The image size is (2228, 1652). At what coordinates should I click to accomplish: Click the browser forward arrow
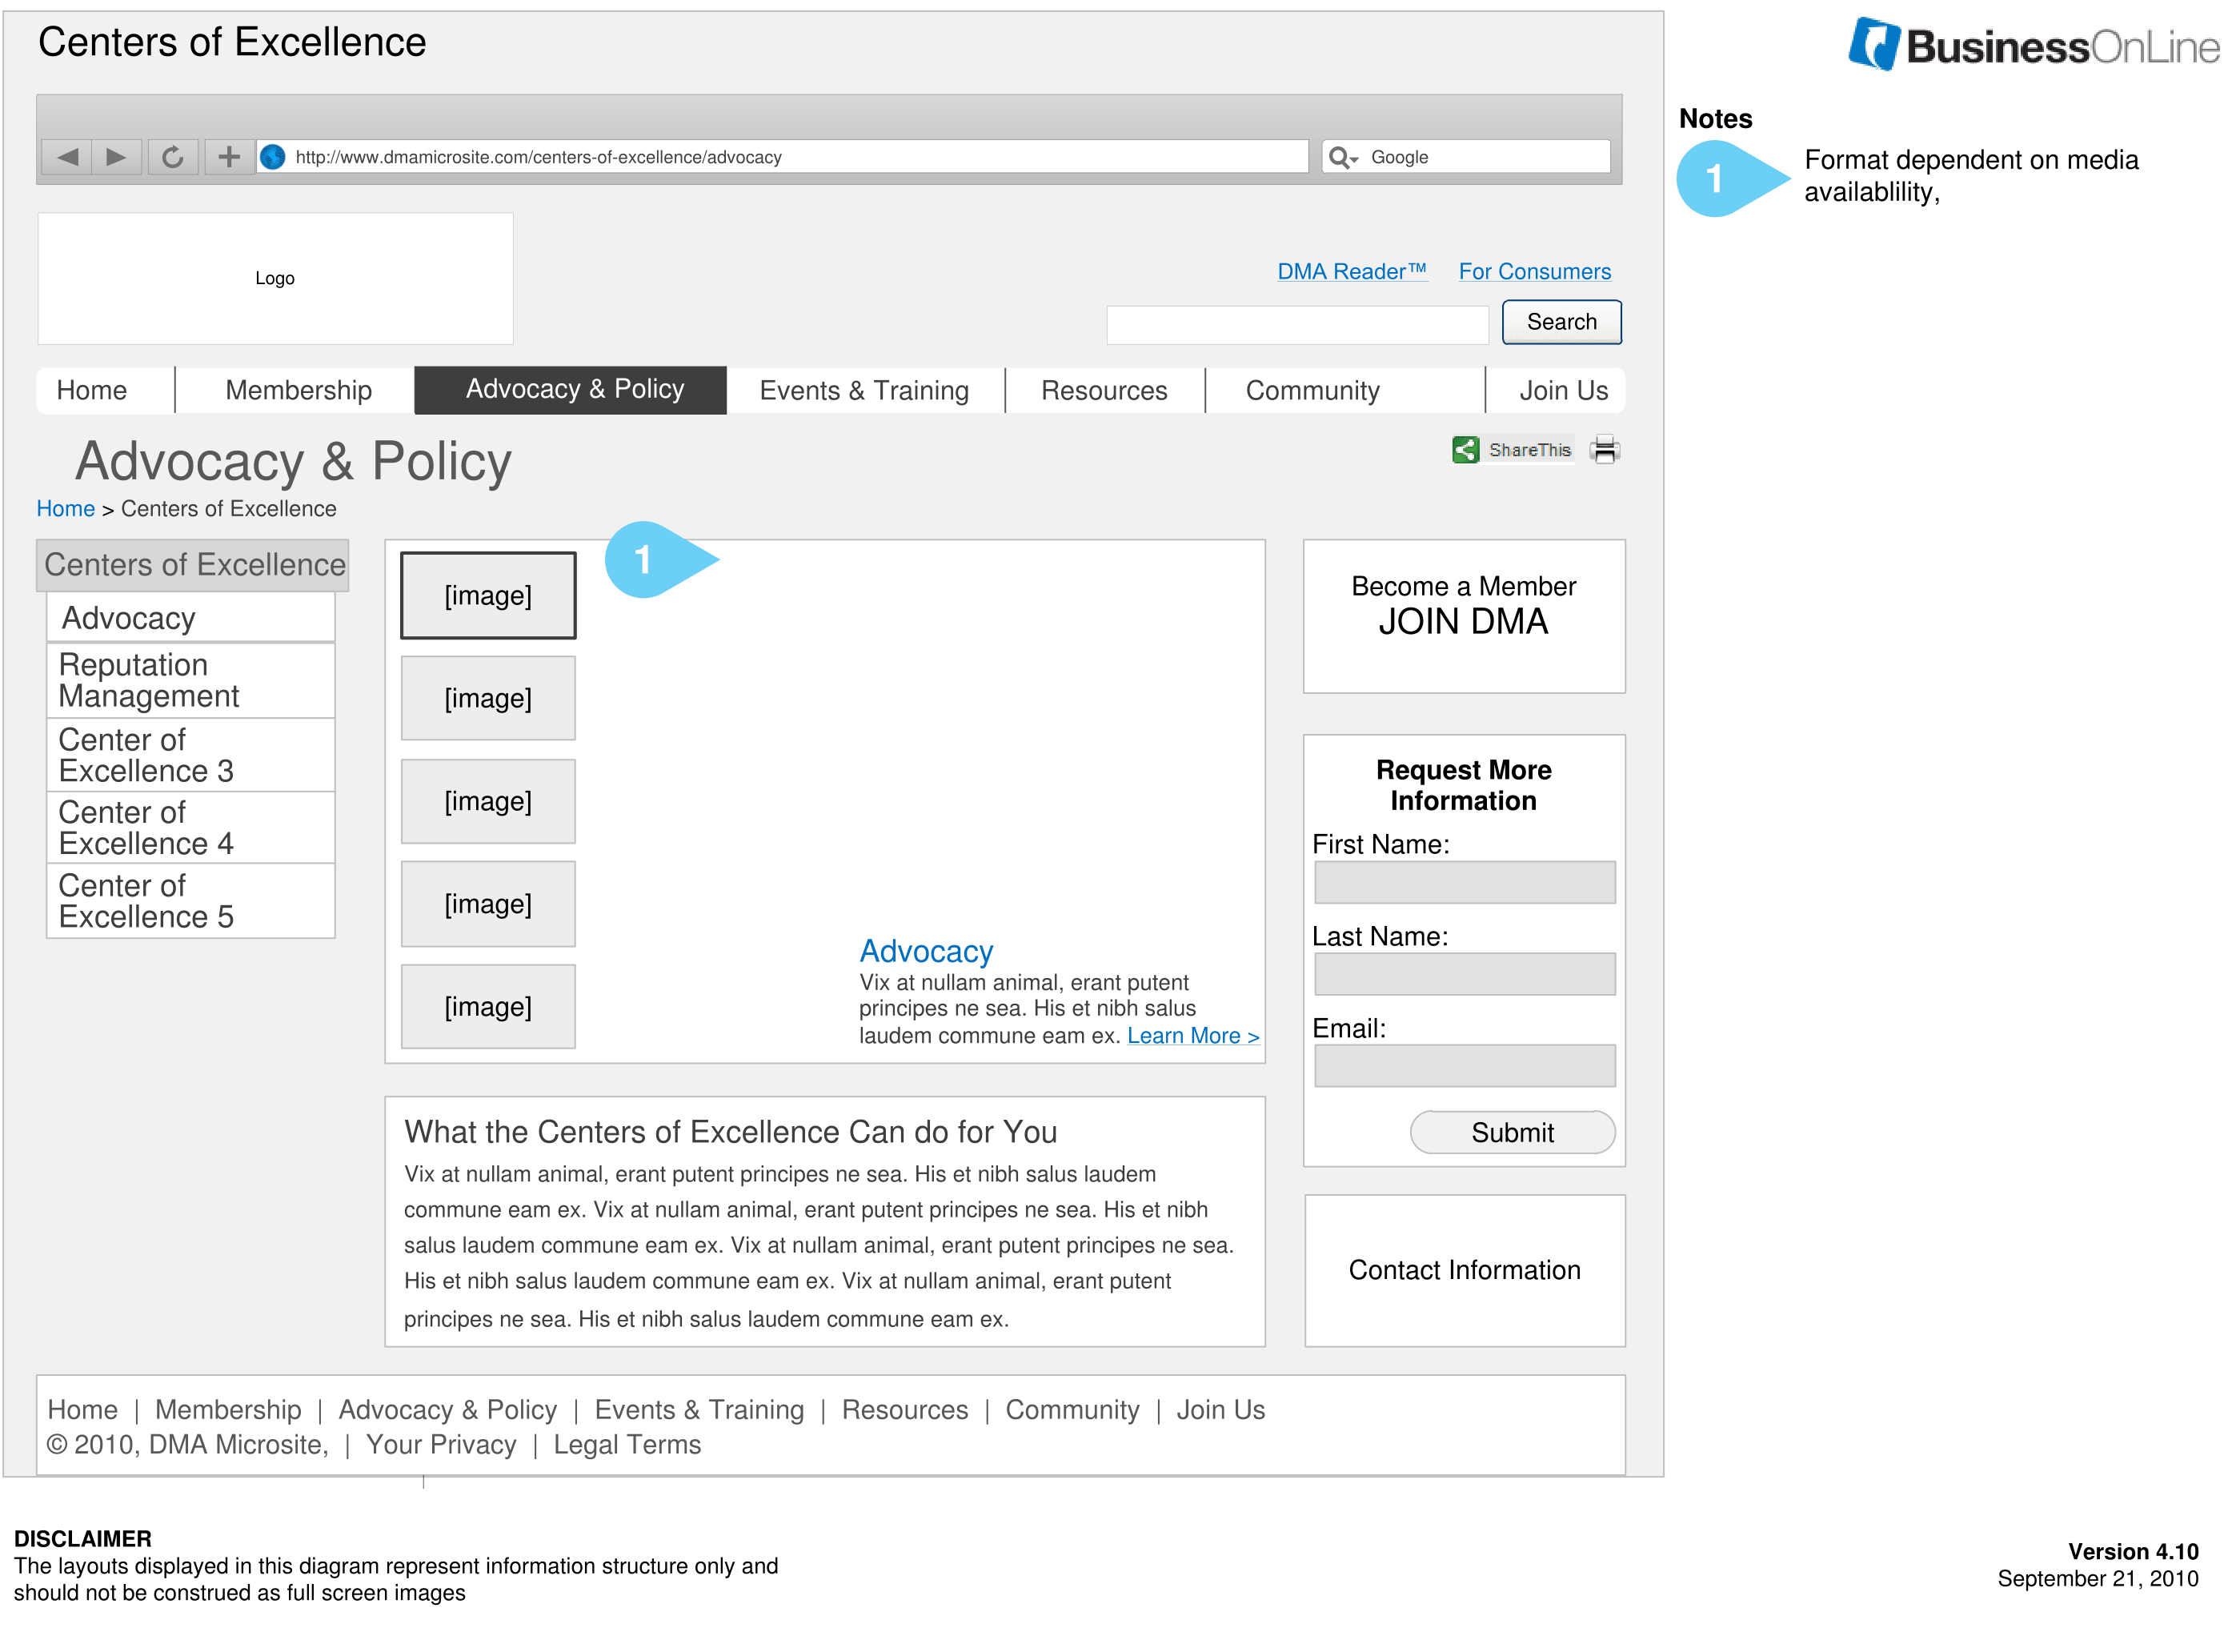coord(116,157)
